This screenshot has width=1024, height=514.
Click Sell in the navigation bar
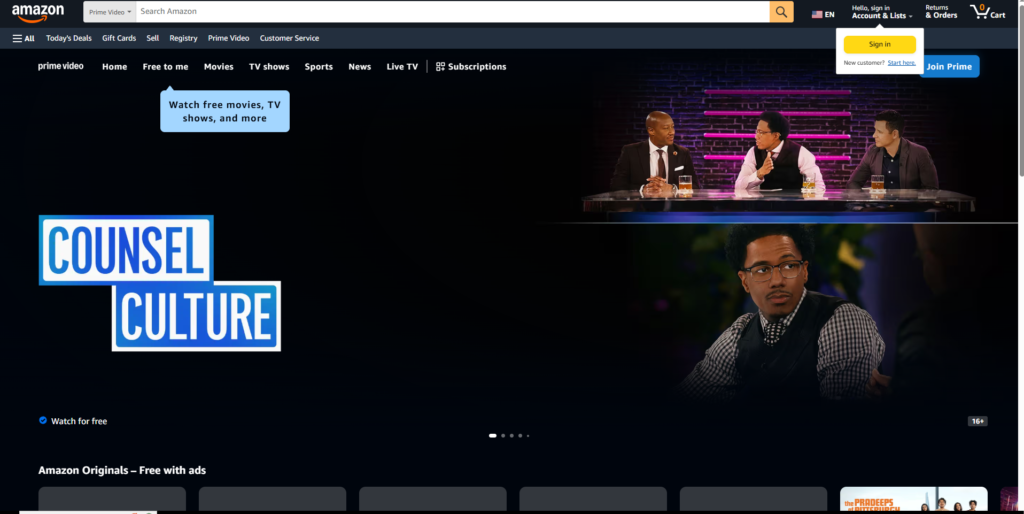coord(153,39)
